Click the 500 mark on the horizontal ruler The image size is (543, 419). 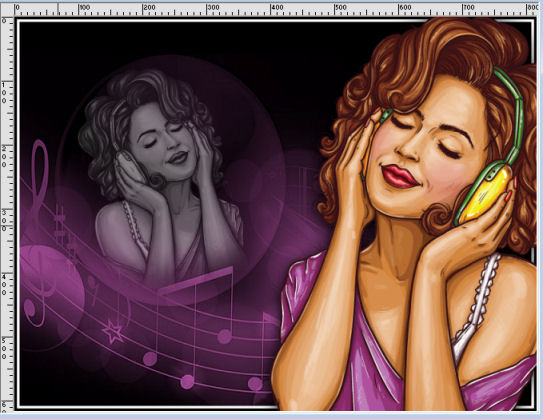(x=341, y=7)
